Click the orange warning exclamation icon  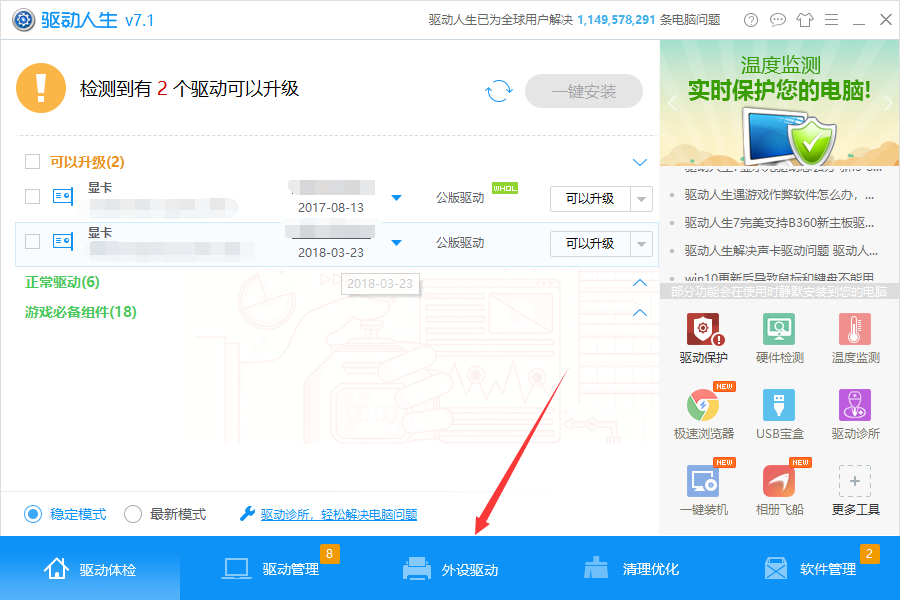coord(41,88)
